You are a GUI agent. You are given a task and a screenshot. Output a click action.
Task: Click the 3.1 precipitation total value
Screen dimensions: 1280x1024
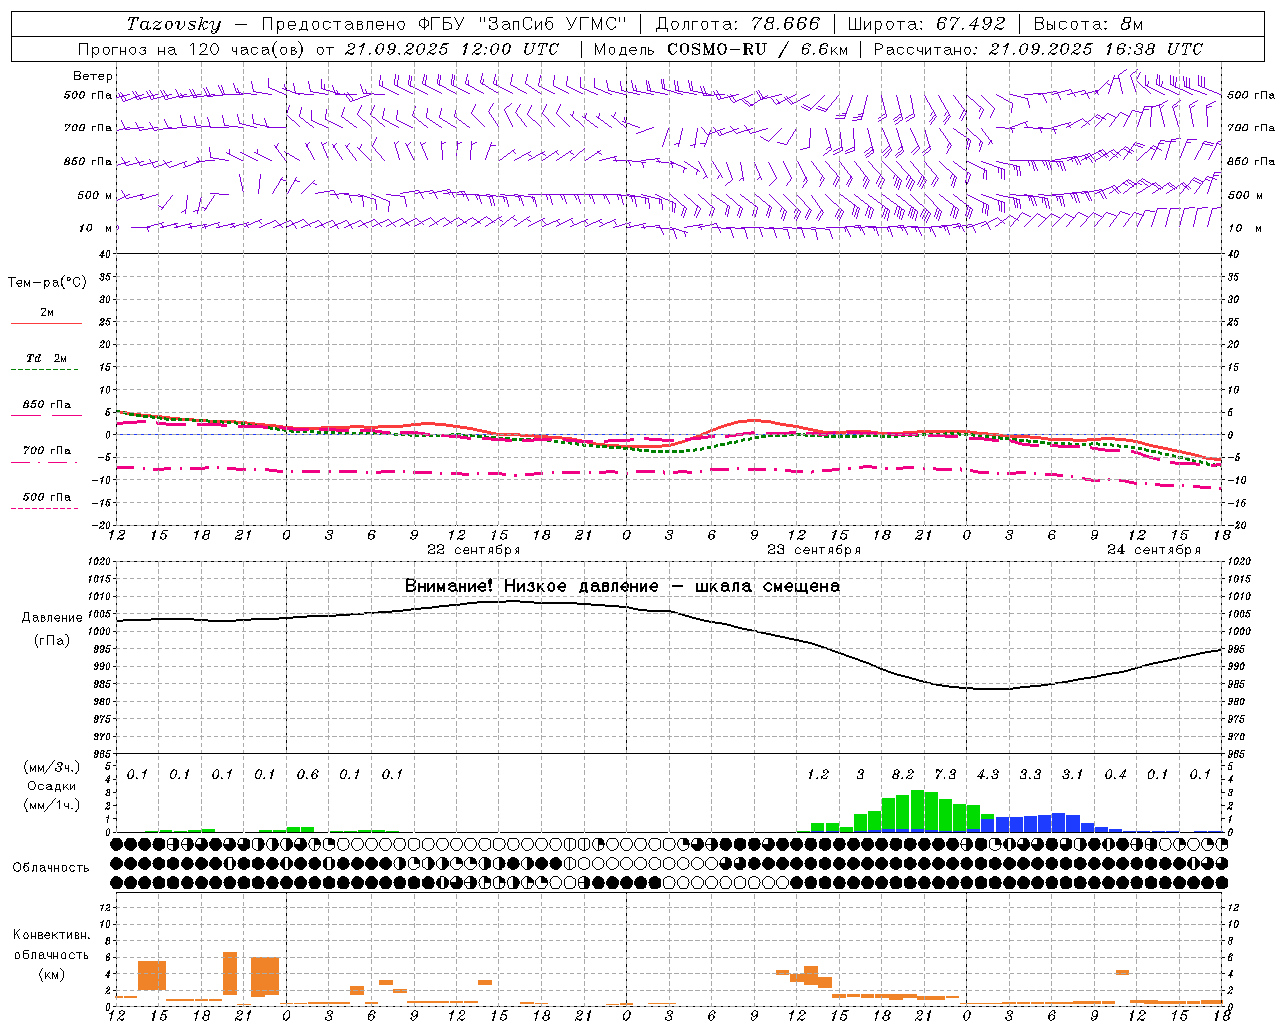1073,775
